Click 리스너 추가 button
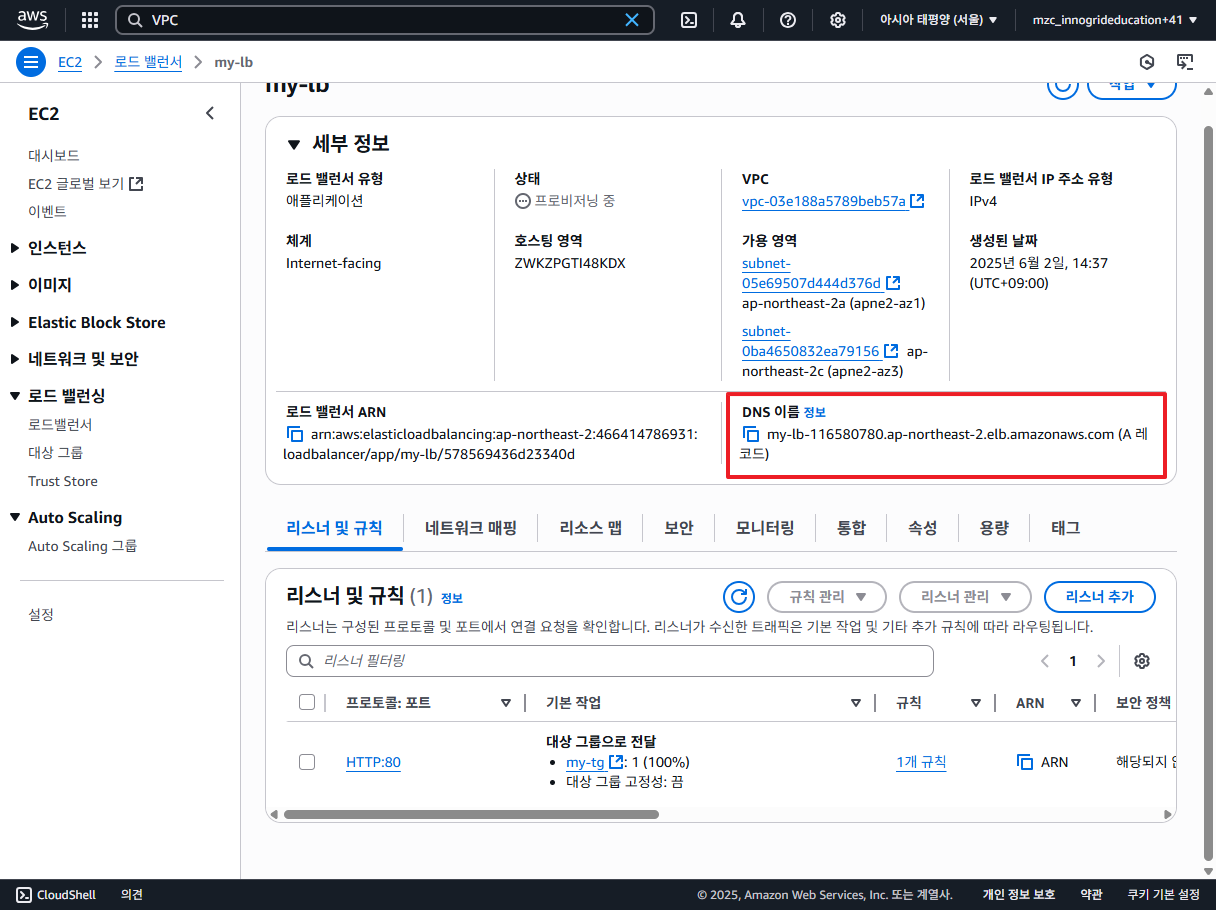This screenshot has width=1216, height=910. 1100,597
